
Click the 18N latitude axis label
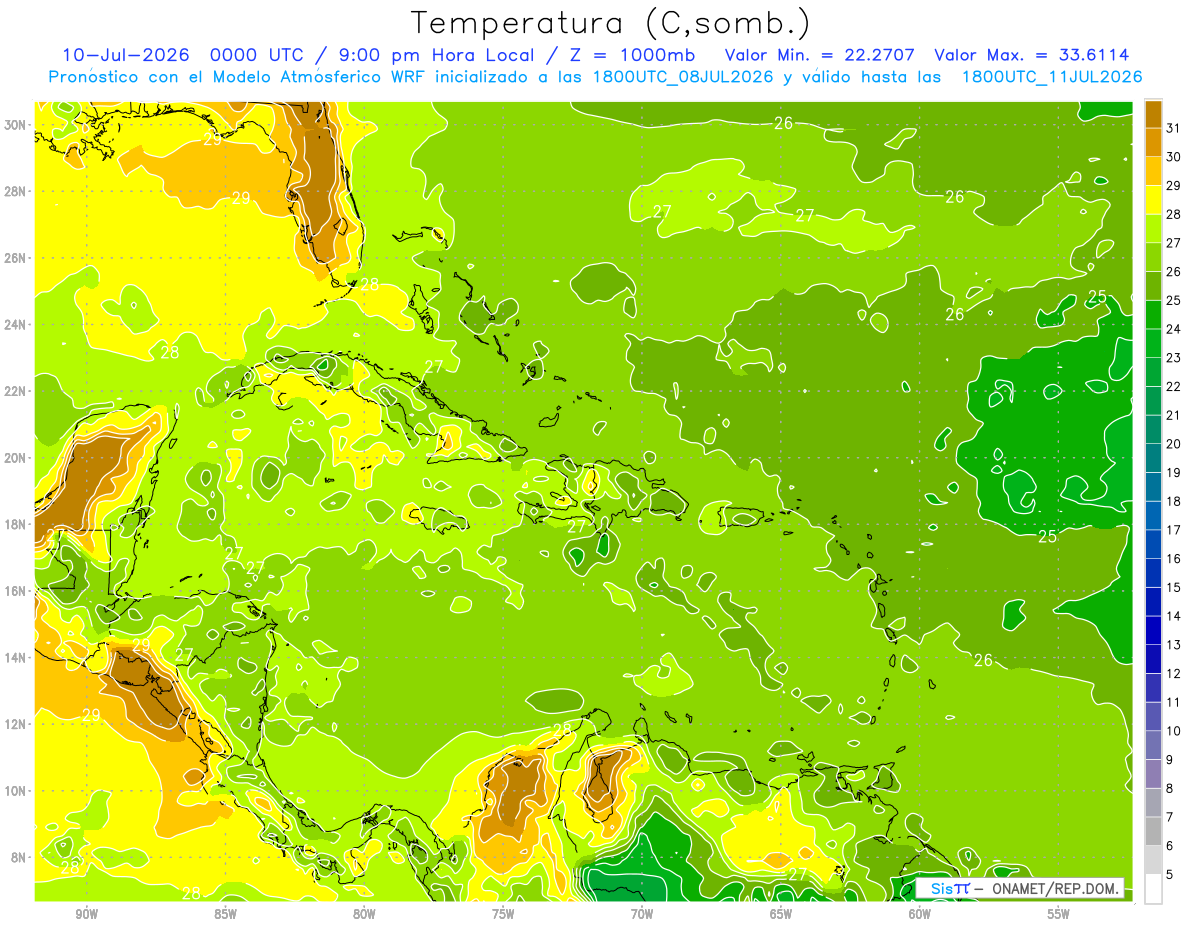pyautogui.click(x=15, y=524)
